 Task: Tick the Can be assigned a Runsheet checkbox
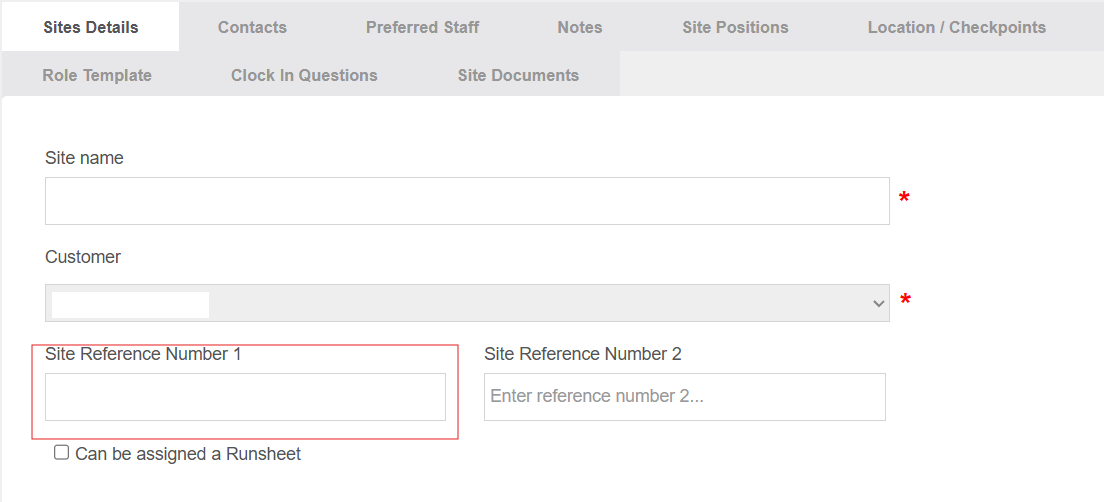62,453
